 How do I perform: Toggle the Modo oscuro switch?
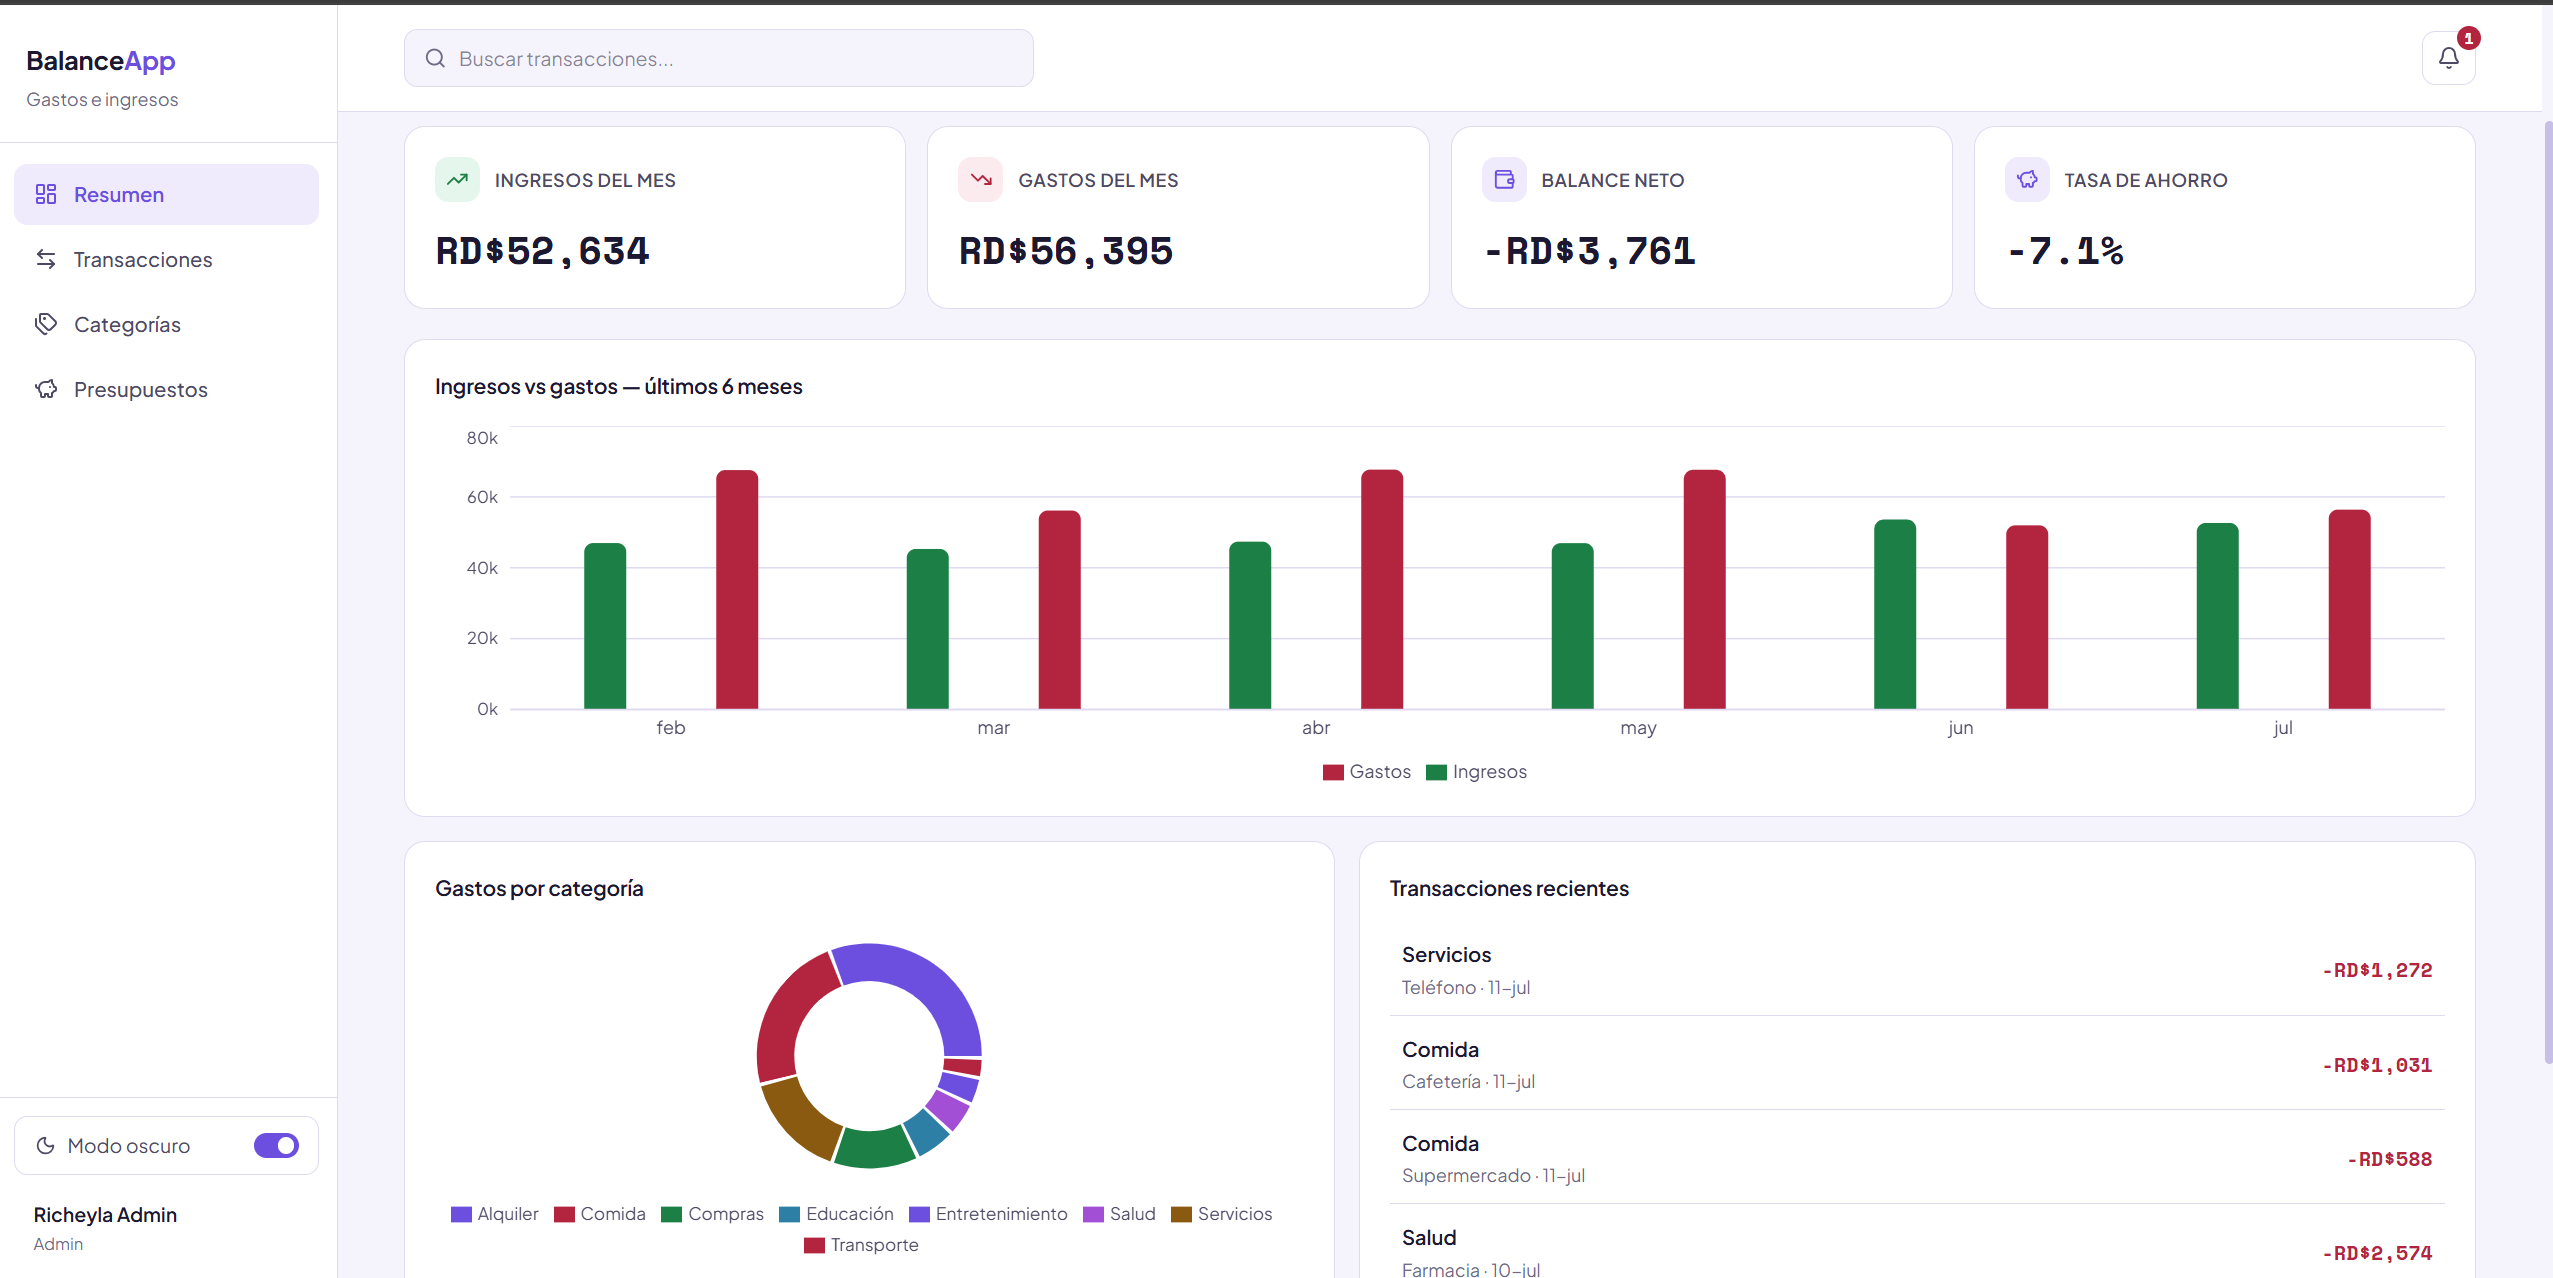pyautogui.click(x=276, y=1146)
